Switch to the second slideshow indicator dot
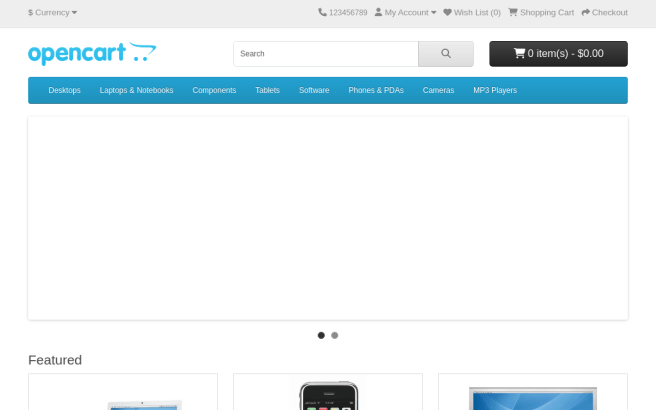Image resolution: width=656 pixels, height=410 pixels. (335, 335)
